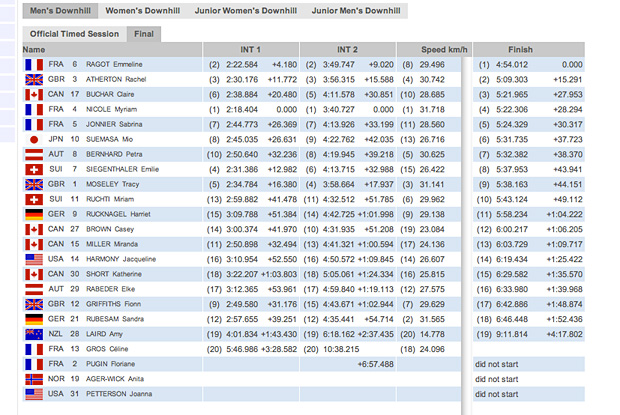
Task: Click the Japanese flag beside SUEMASA Mio
Action: click(x=34, y=139)
